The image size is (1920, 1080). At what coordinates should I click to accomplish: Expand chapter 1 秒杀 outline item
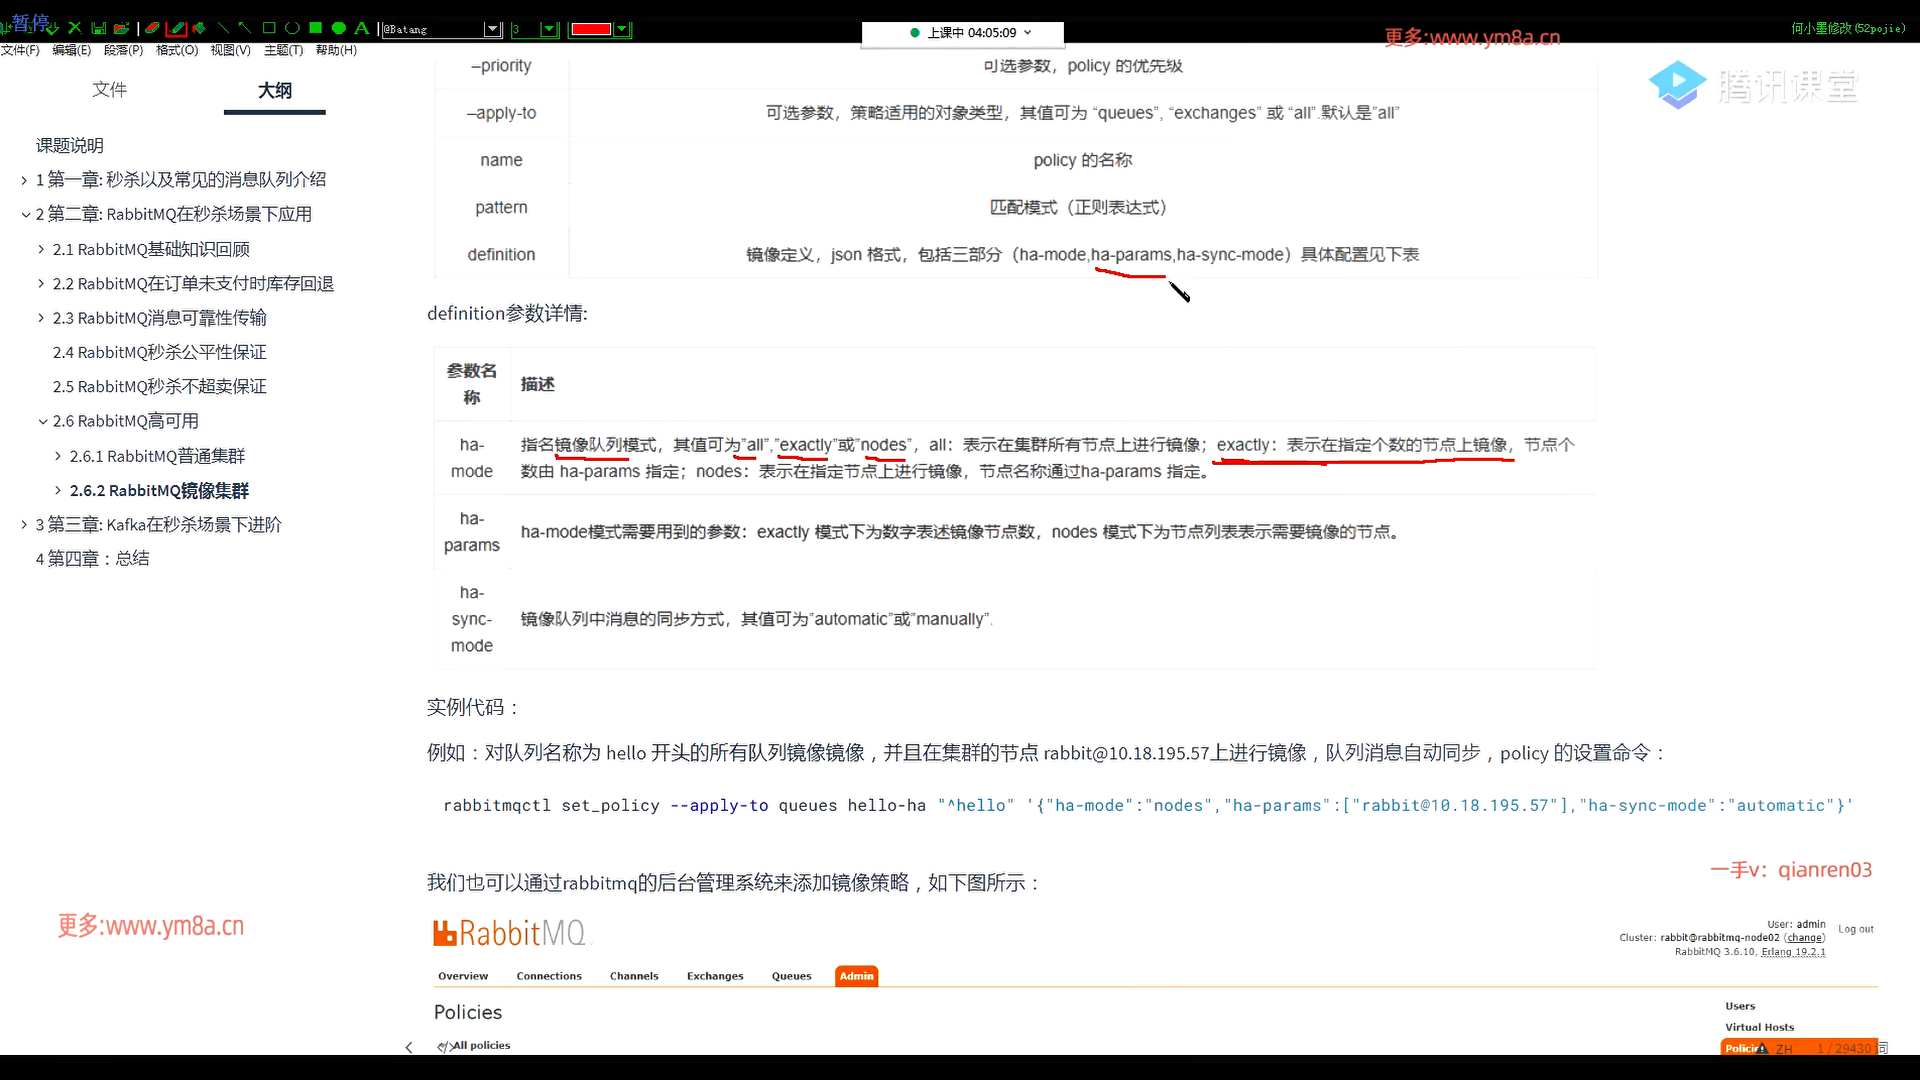(24, 180)
